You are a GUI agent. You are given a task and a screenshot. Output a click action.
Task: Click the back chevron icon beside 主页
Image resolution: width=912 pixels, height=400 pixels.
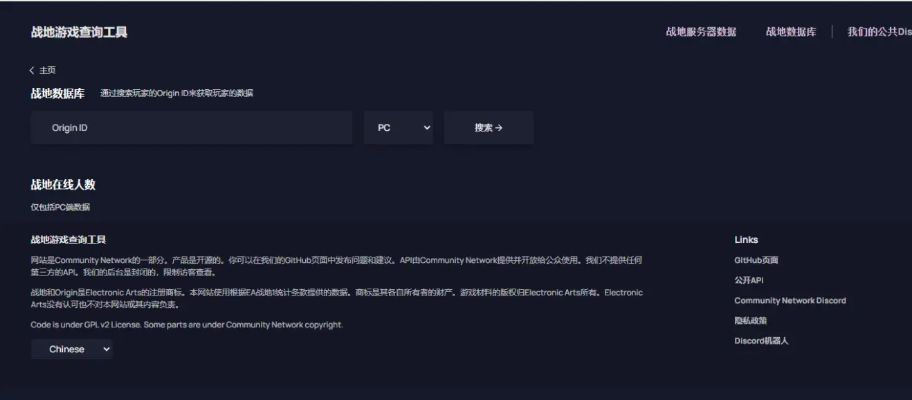33,70
